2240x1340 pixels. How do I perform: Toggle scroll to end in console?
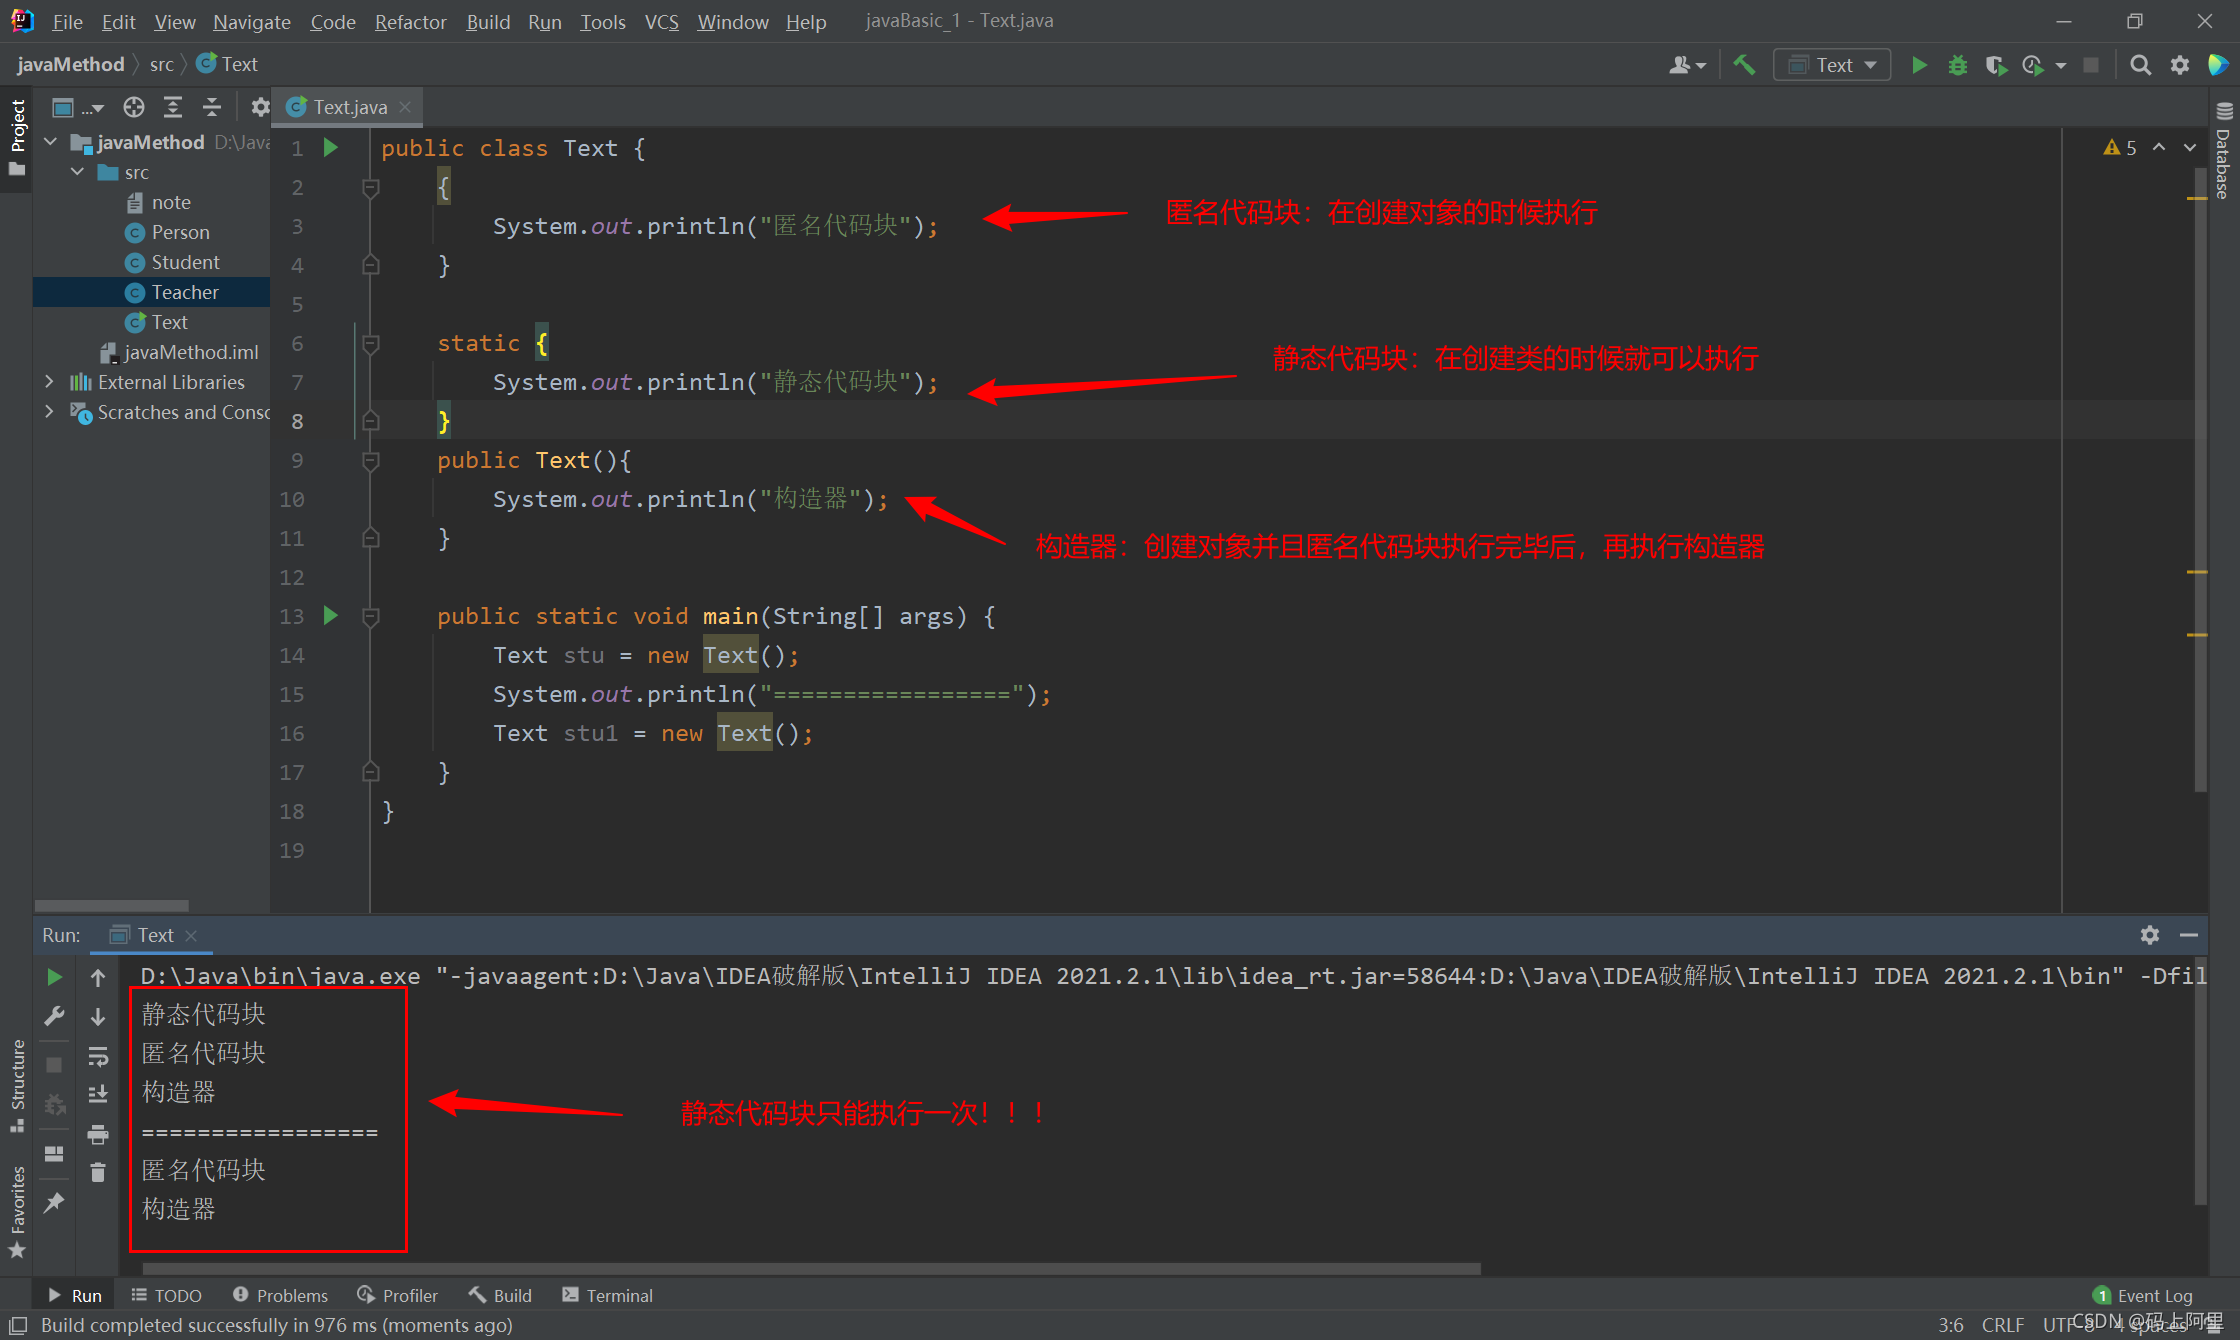(x=98, y=1095)
